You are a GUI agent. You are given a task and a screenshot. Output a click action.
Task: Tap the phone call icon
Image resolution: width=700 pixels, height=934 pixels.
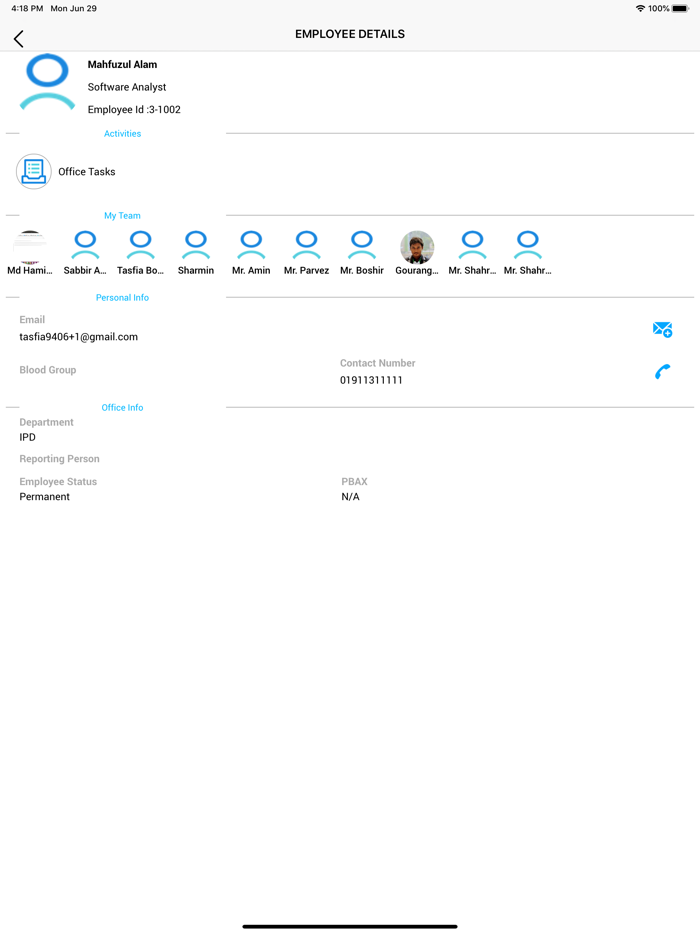coord(662,372)
